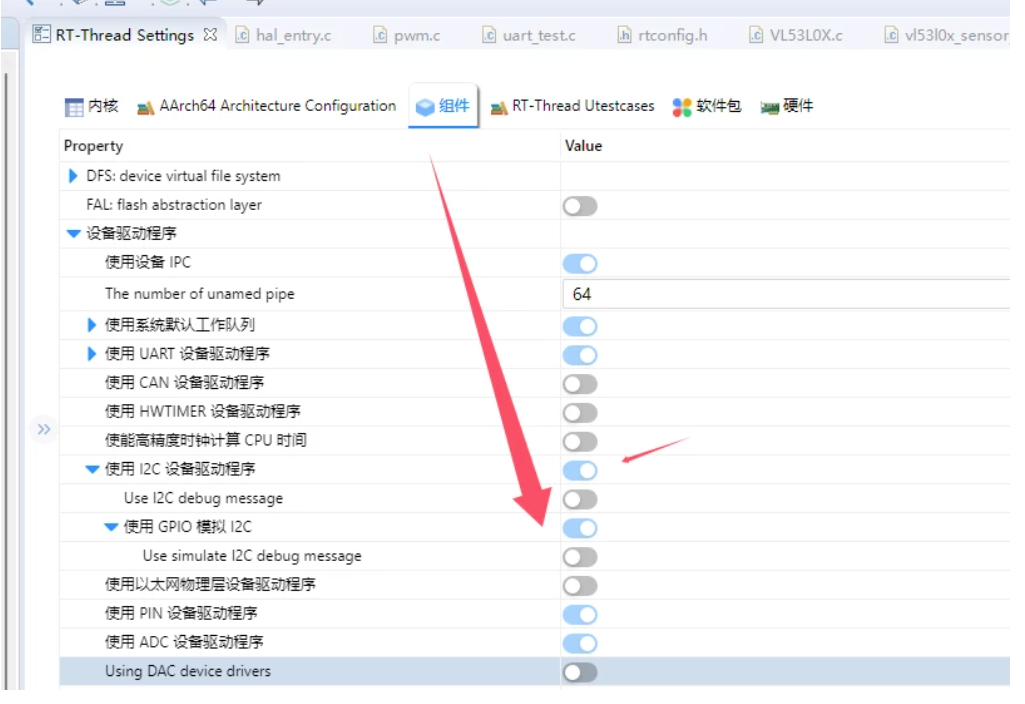
Task: Click the hal_entry.c file icon
Action: 243,35
